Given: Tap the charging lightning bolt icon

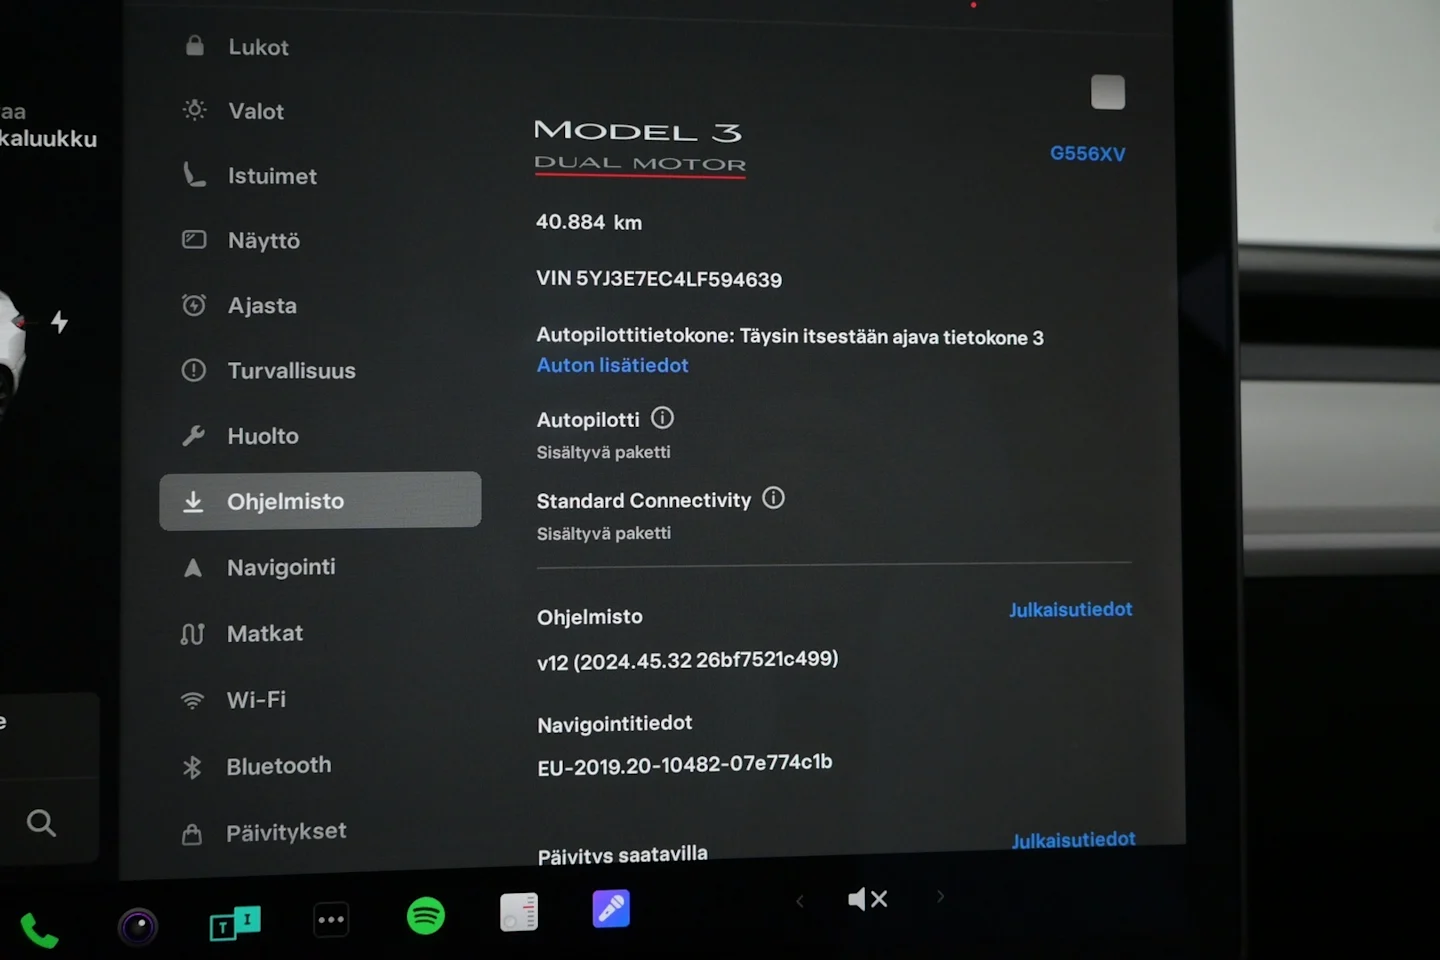Looking at the screenshot, I should (59, 322).
